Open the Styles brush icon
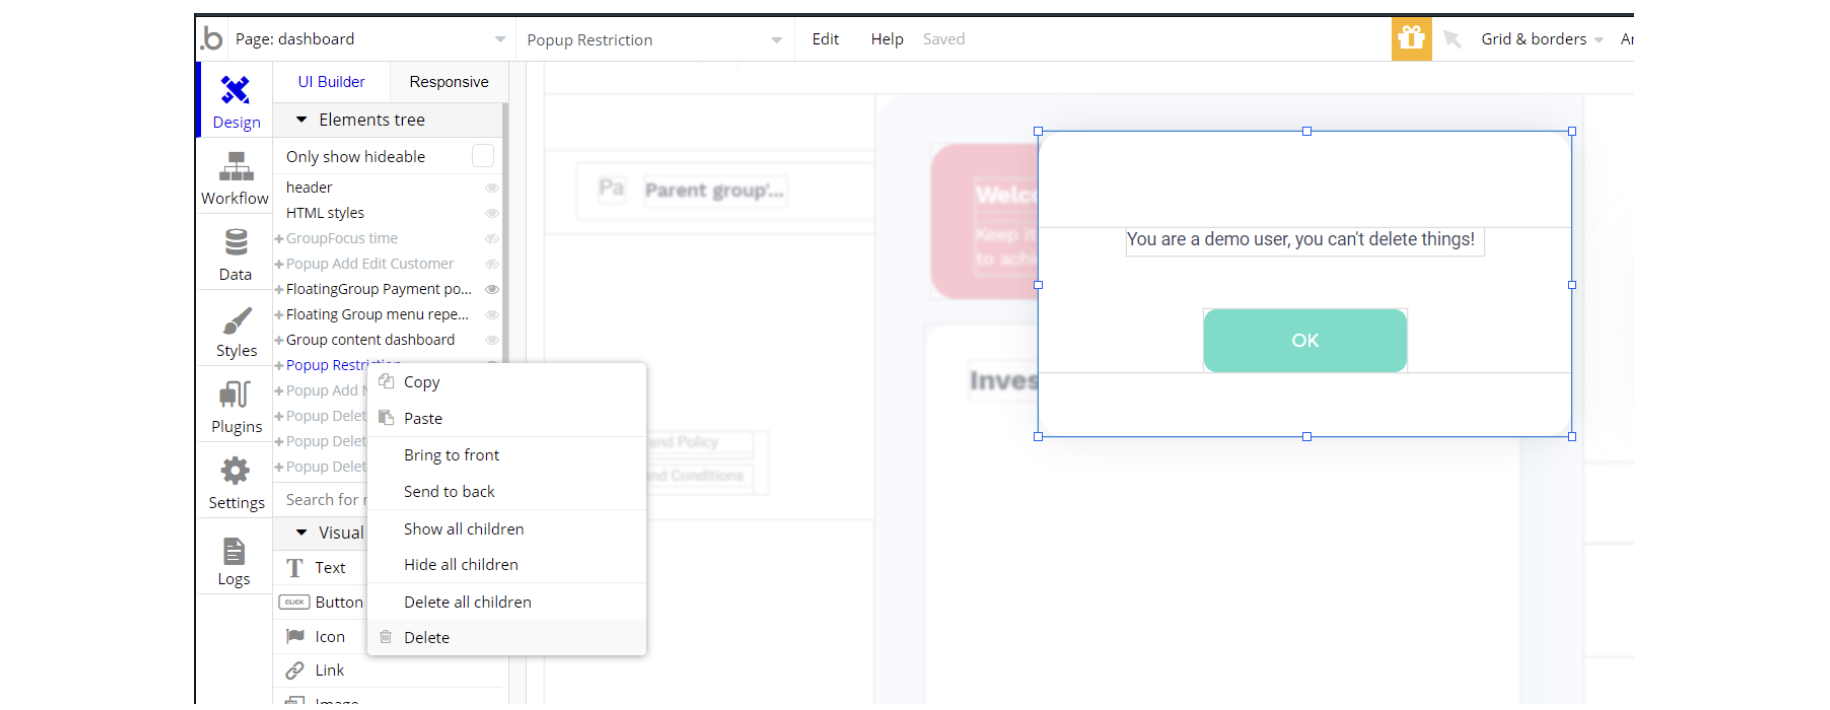 [x=236, y=321]
